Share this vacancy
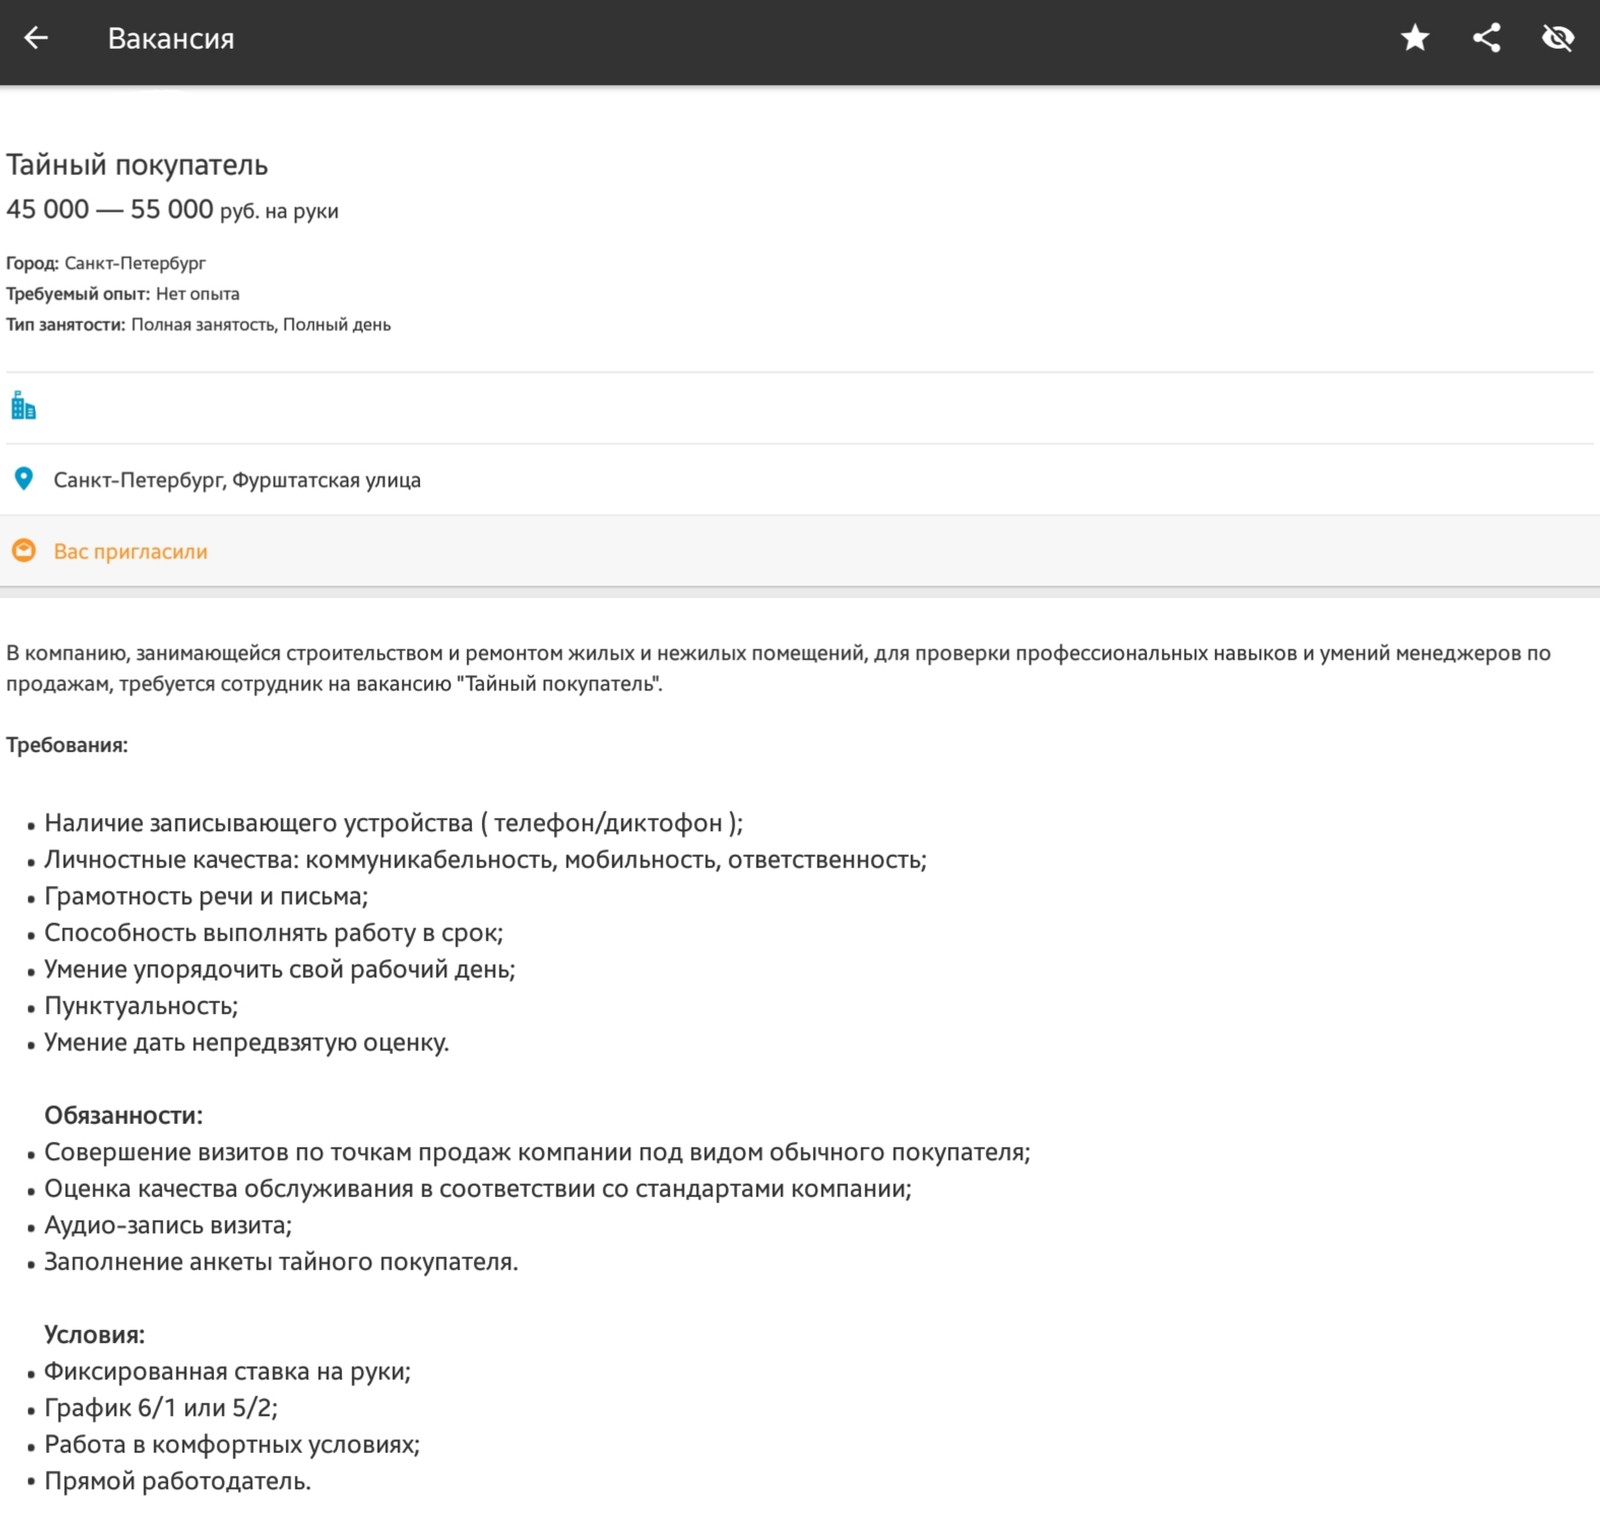Image resolution: width=1600 pixels, height=1535 pixels. 1487,38
